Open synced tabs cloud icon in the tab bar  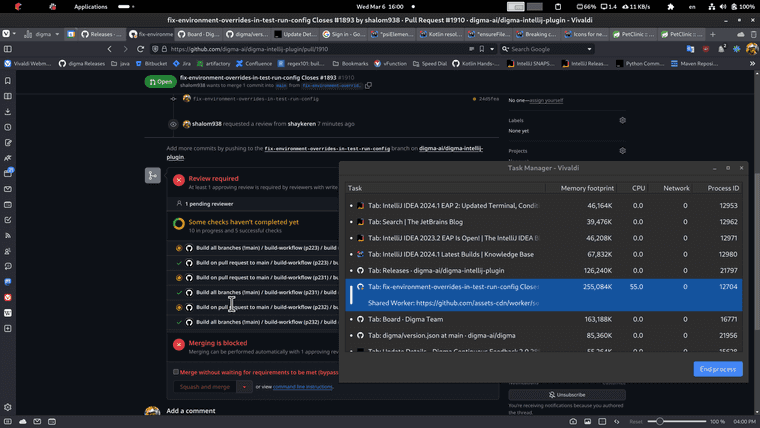click(x=741, y=34)
